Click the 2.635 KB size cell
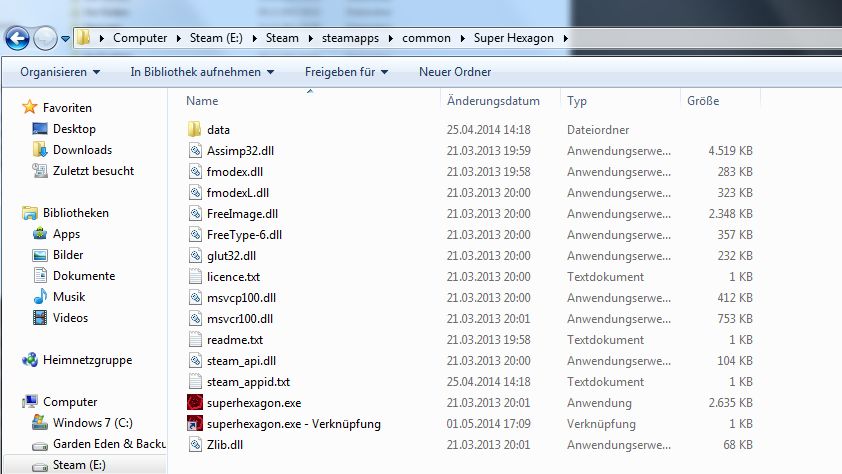This screenshot has width=842, height=474. tap(730, 403)
